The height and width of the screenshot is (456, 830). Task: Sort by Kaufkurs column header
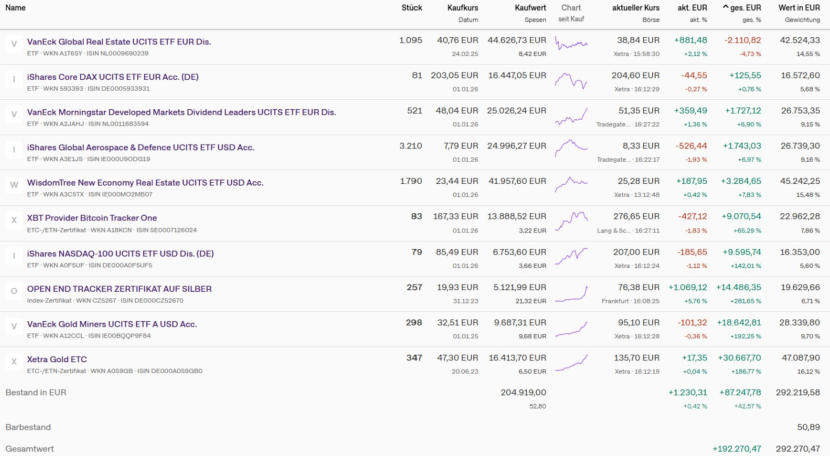pyautogui.click(x=462, y=8)
